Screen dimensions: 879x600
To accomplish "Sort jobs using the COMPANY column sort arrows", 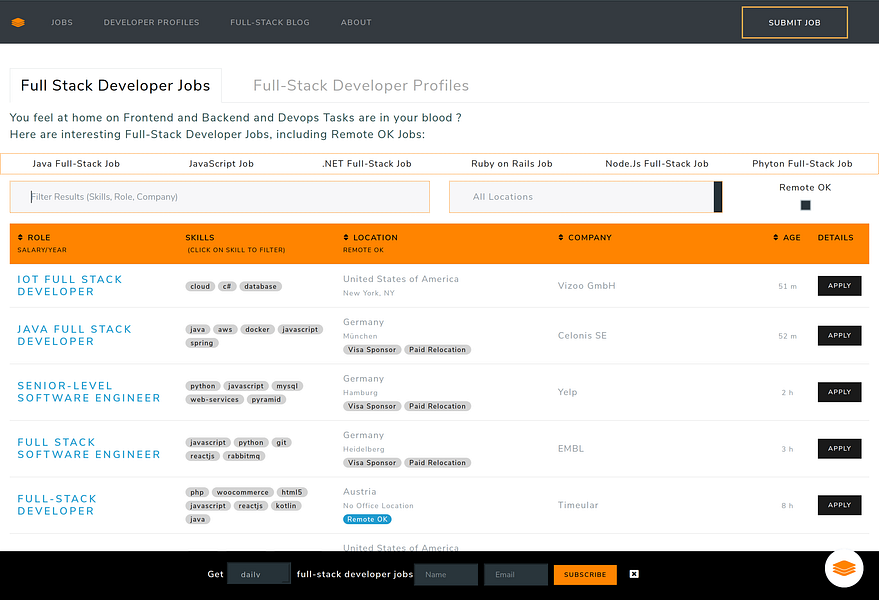I will (562, 237).
